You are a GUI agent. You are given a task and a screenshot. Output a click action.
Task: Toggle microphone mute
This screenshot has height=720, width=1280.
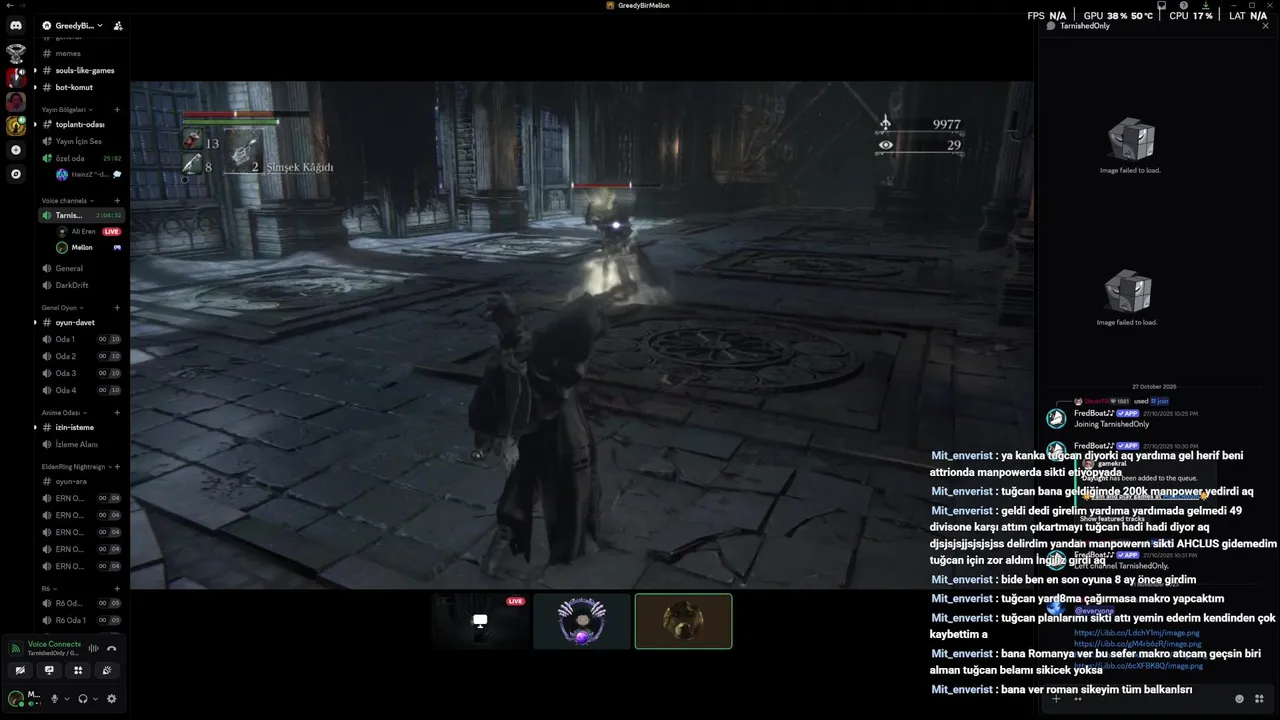55,699
